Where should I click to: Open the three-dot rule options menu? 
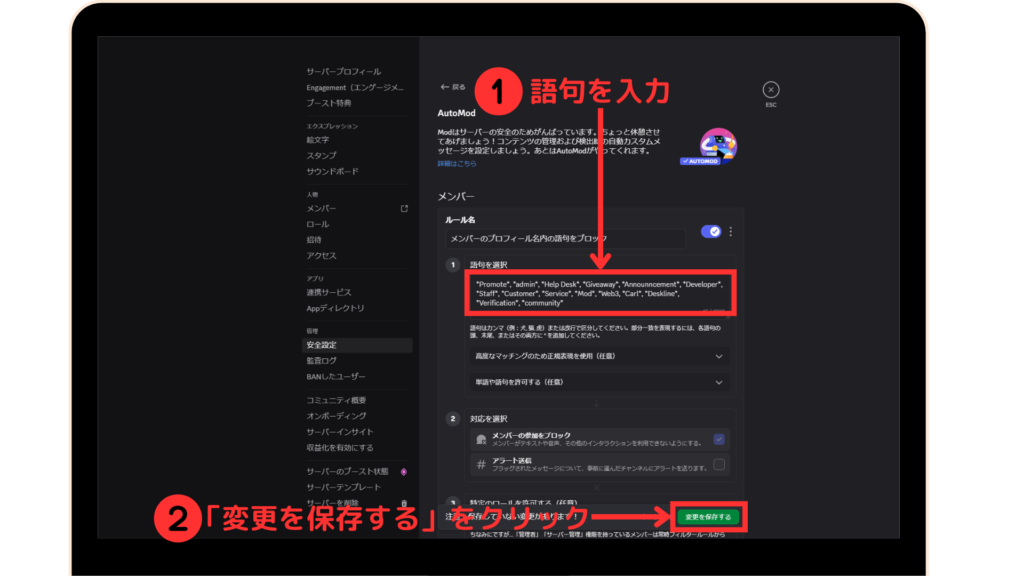731,231
